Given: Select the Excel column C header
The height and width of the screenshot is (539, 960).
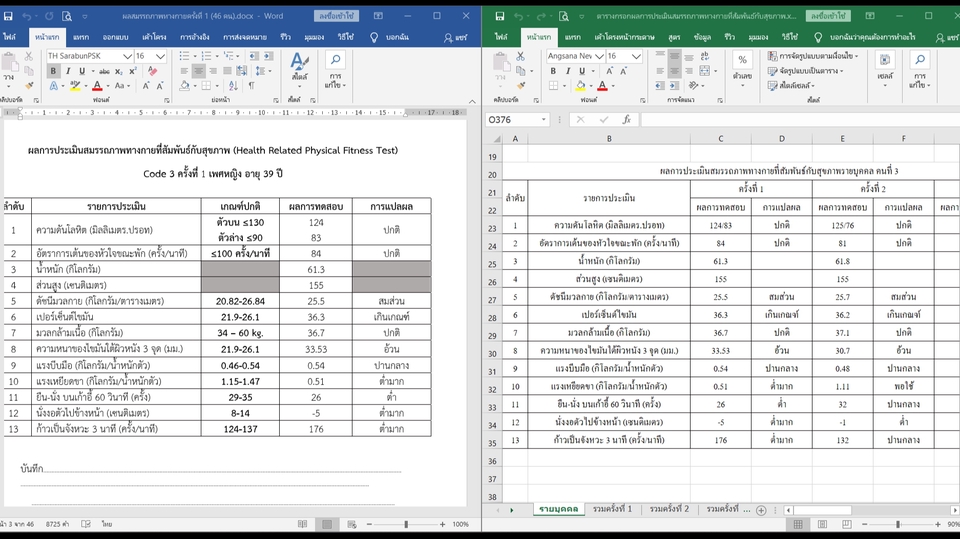Looking at the screenshot, I should (721, 139).
